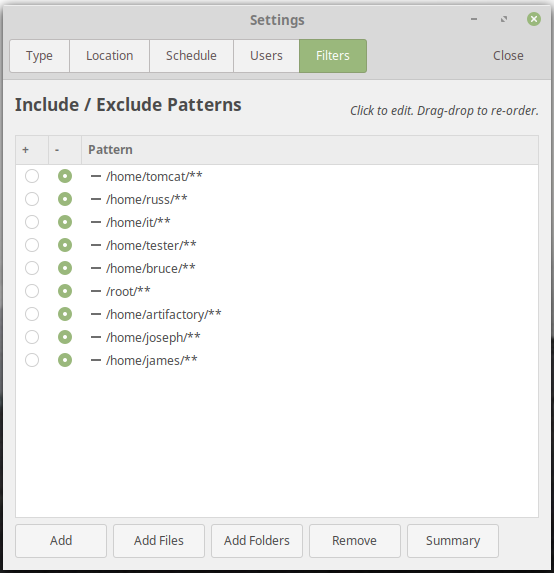Image resolution: width=554 pixels, height=573 pixels.
Task: Click exclude radio for /home/it/**
Action: pyautogui.click(x=65, y=222)
